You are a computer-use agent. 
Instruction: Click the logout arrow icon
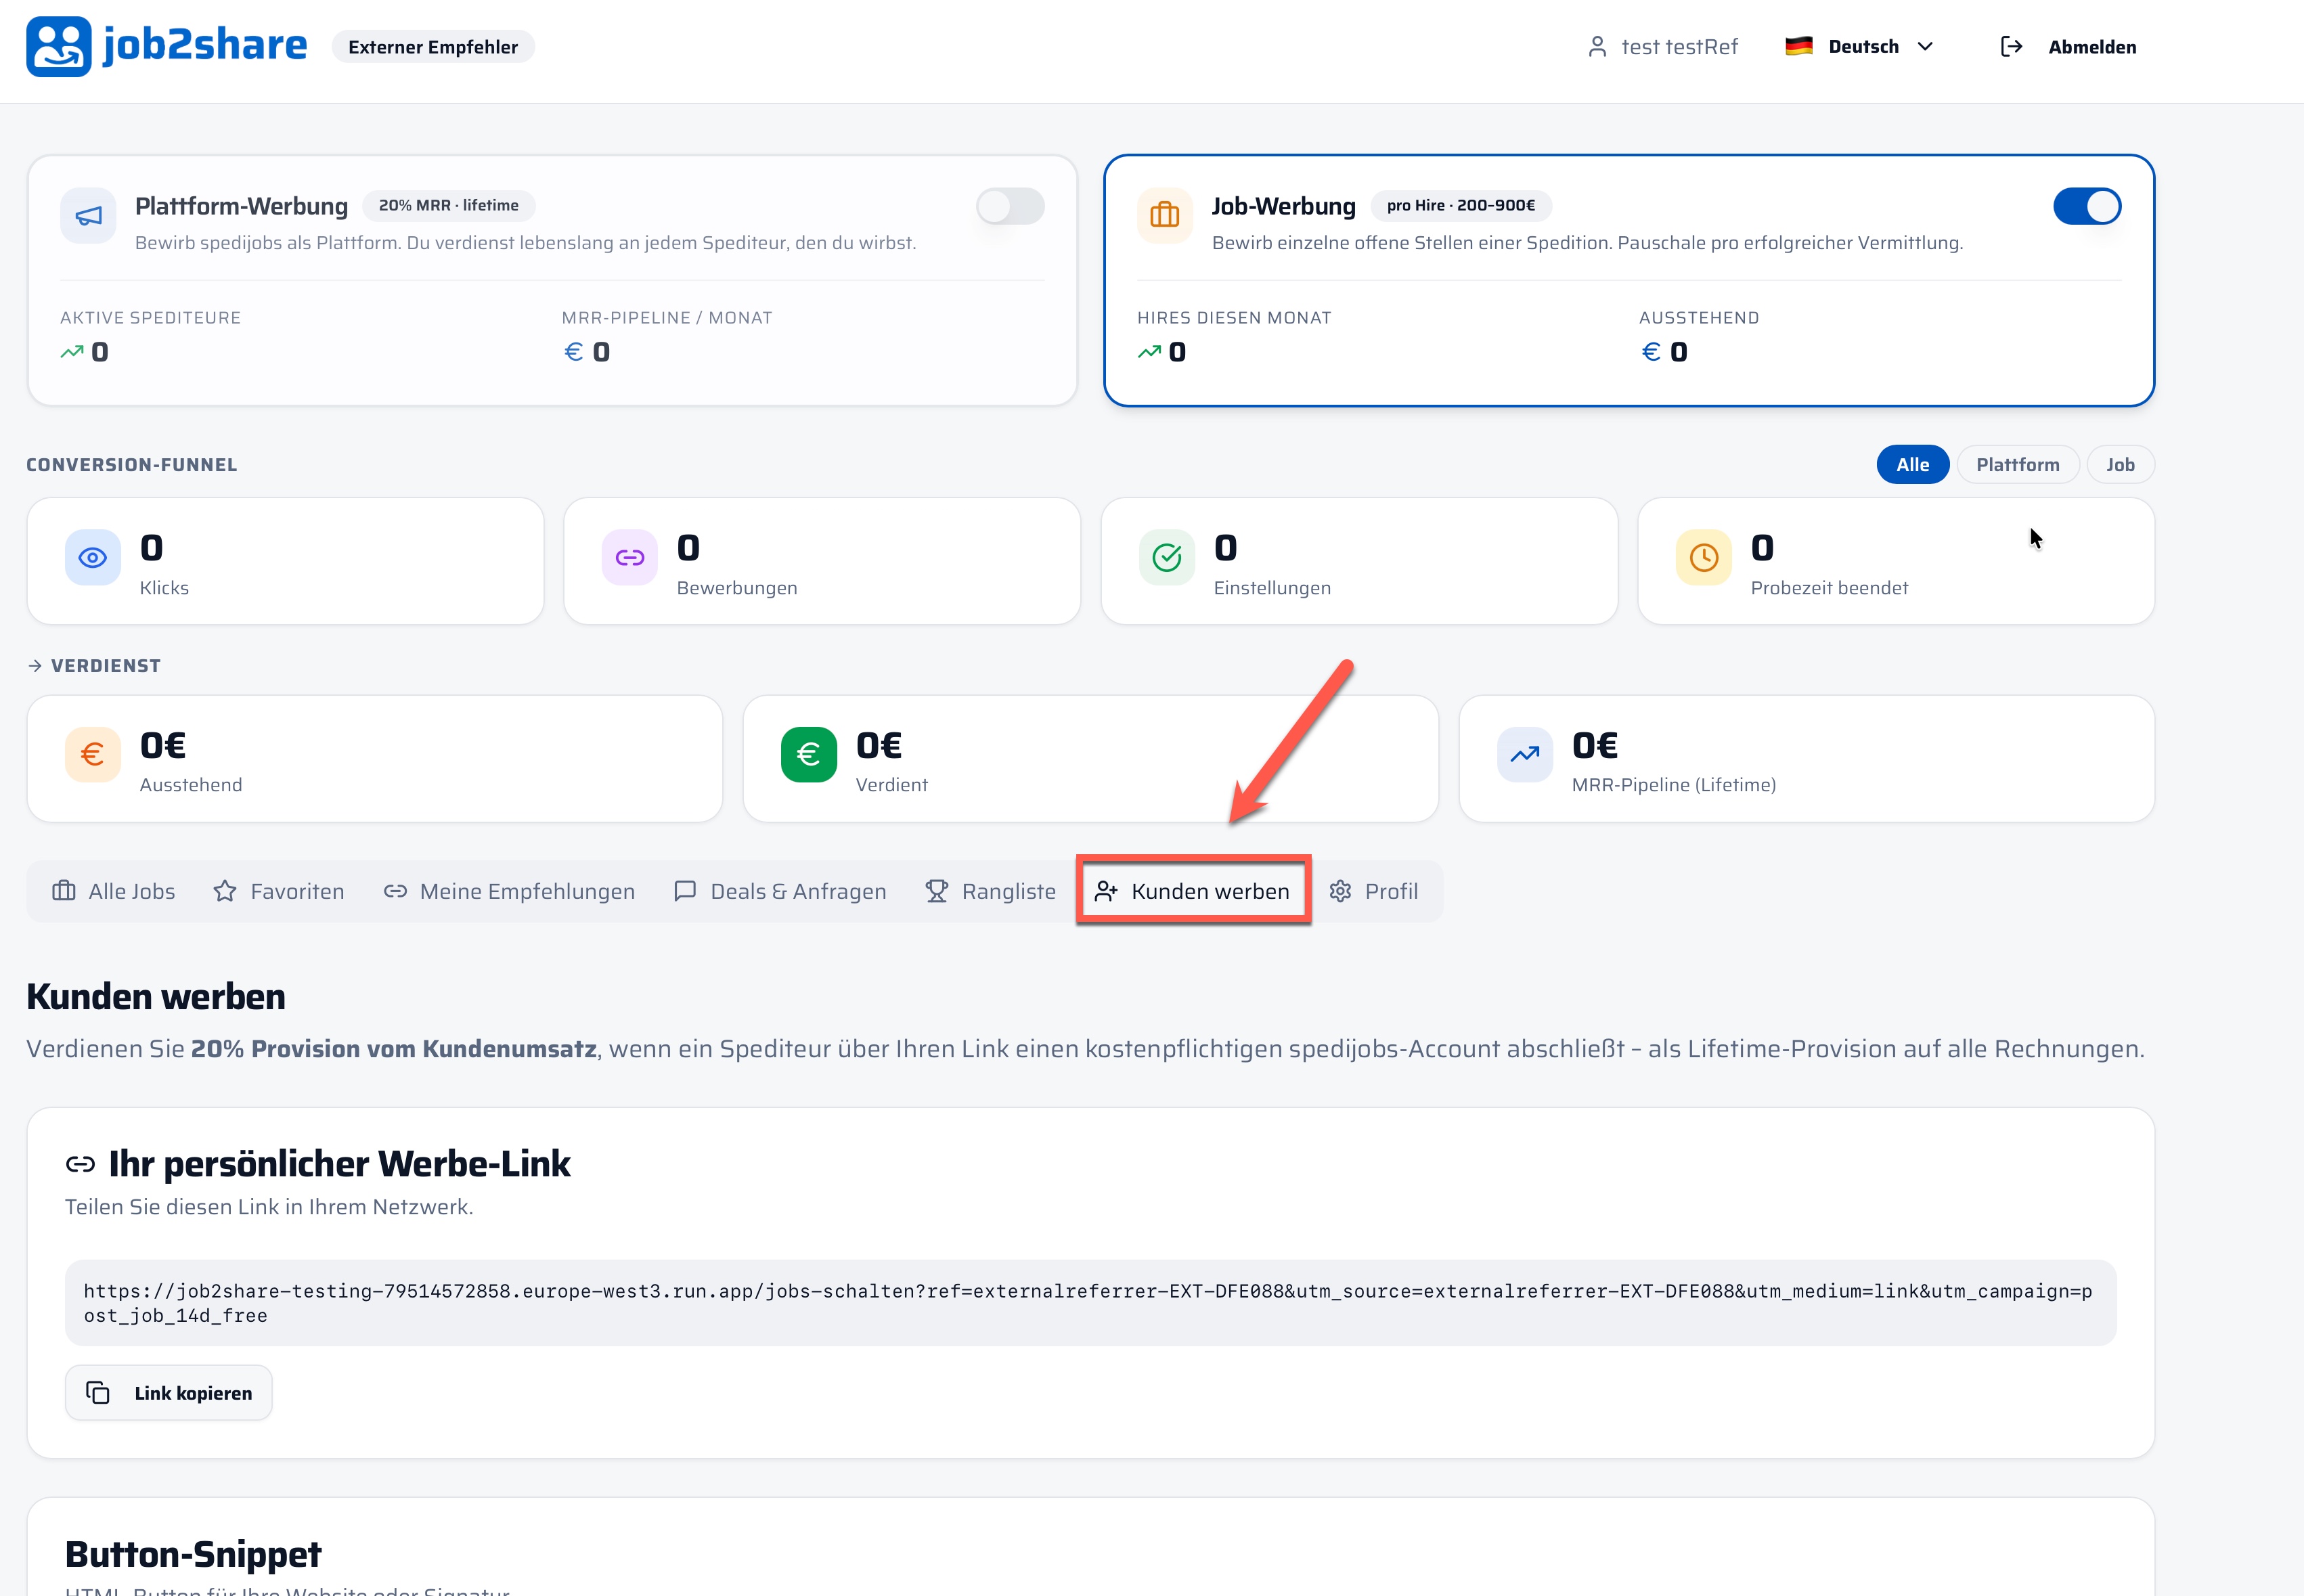click(x=2011, y=47)
